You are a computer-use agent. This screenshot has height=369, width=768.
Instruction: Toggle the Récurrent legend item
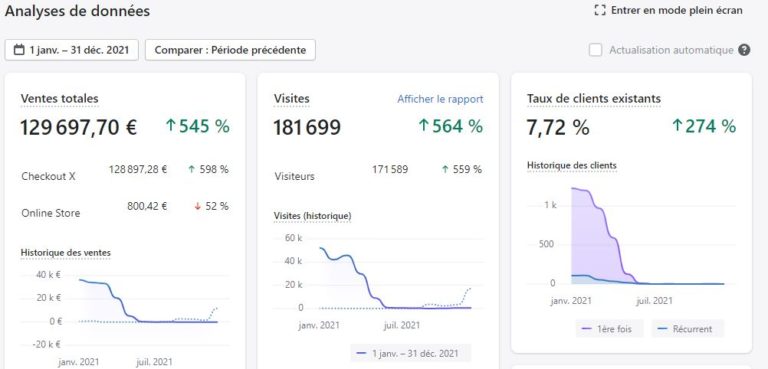(x=688, y=329)
